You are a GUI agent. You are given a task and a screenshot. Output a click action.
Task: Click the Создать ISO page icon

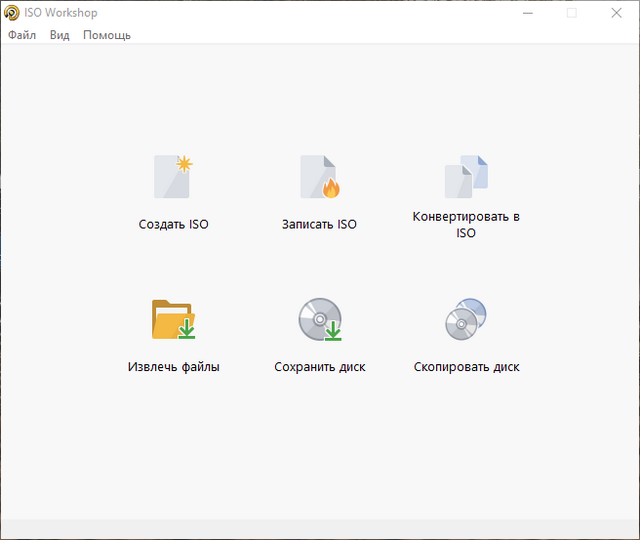tap(173, 177)
